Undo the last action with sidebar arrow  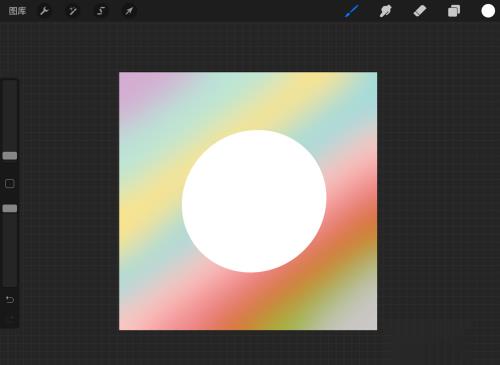10,300
